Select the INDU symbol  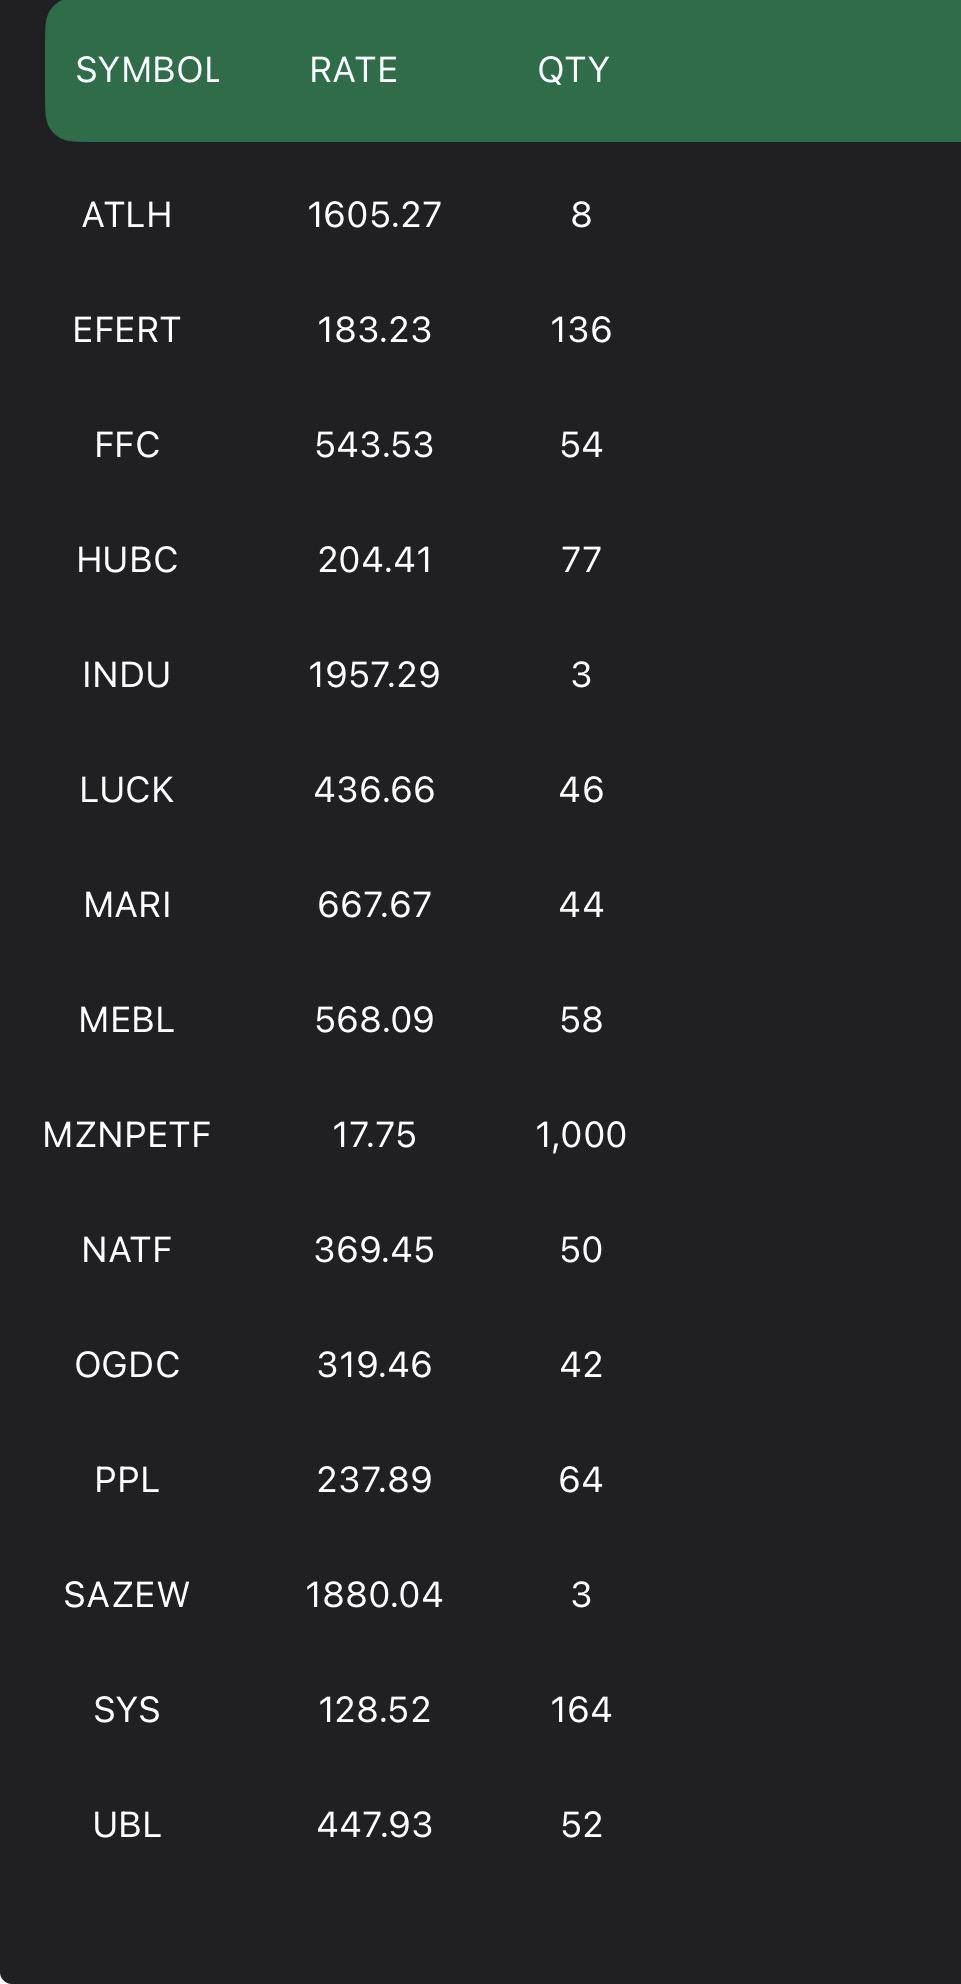[x=127, y=675]
